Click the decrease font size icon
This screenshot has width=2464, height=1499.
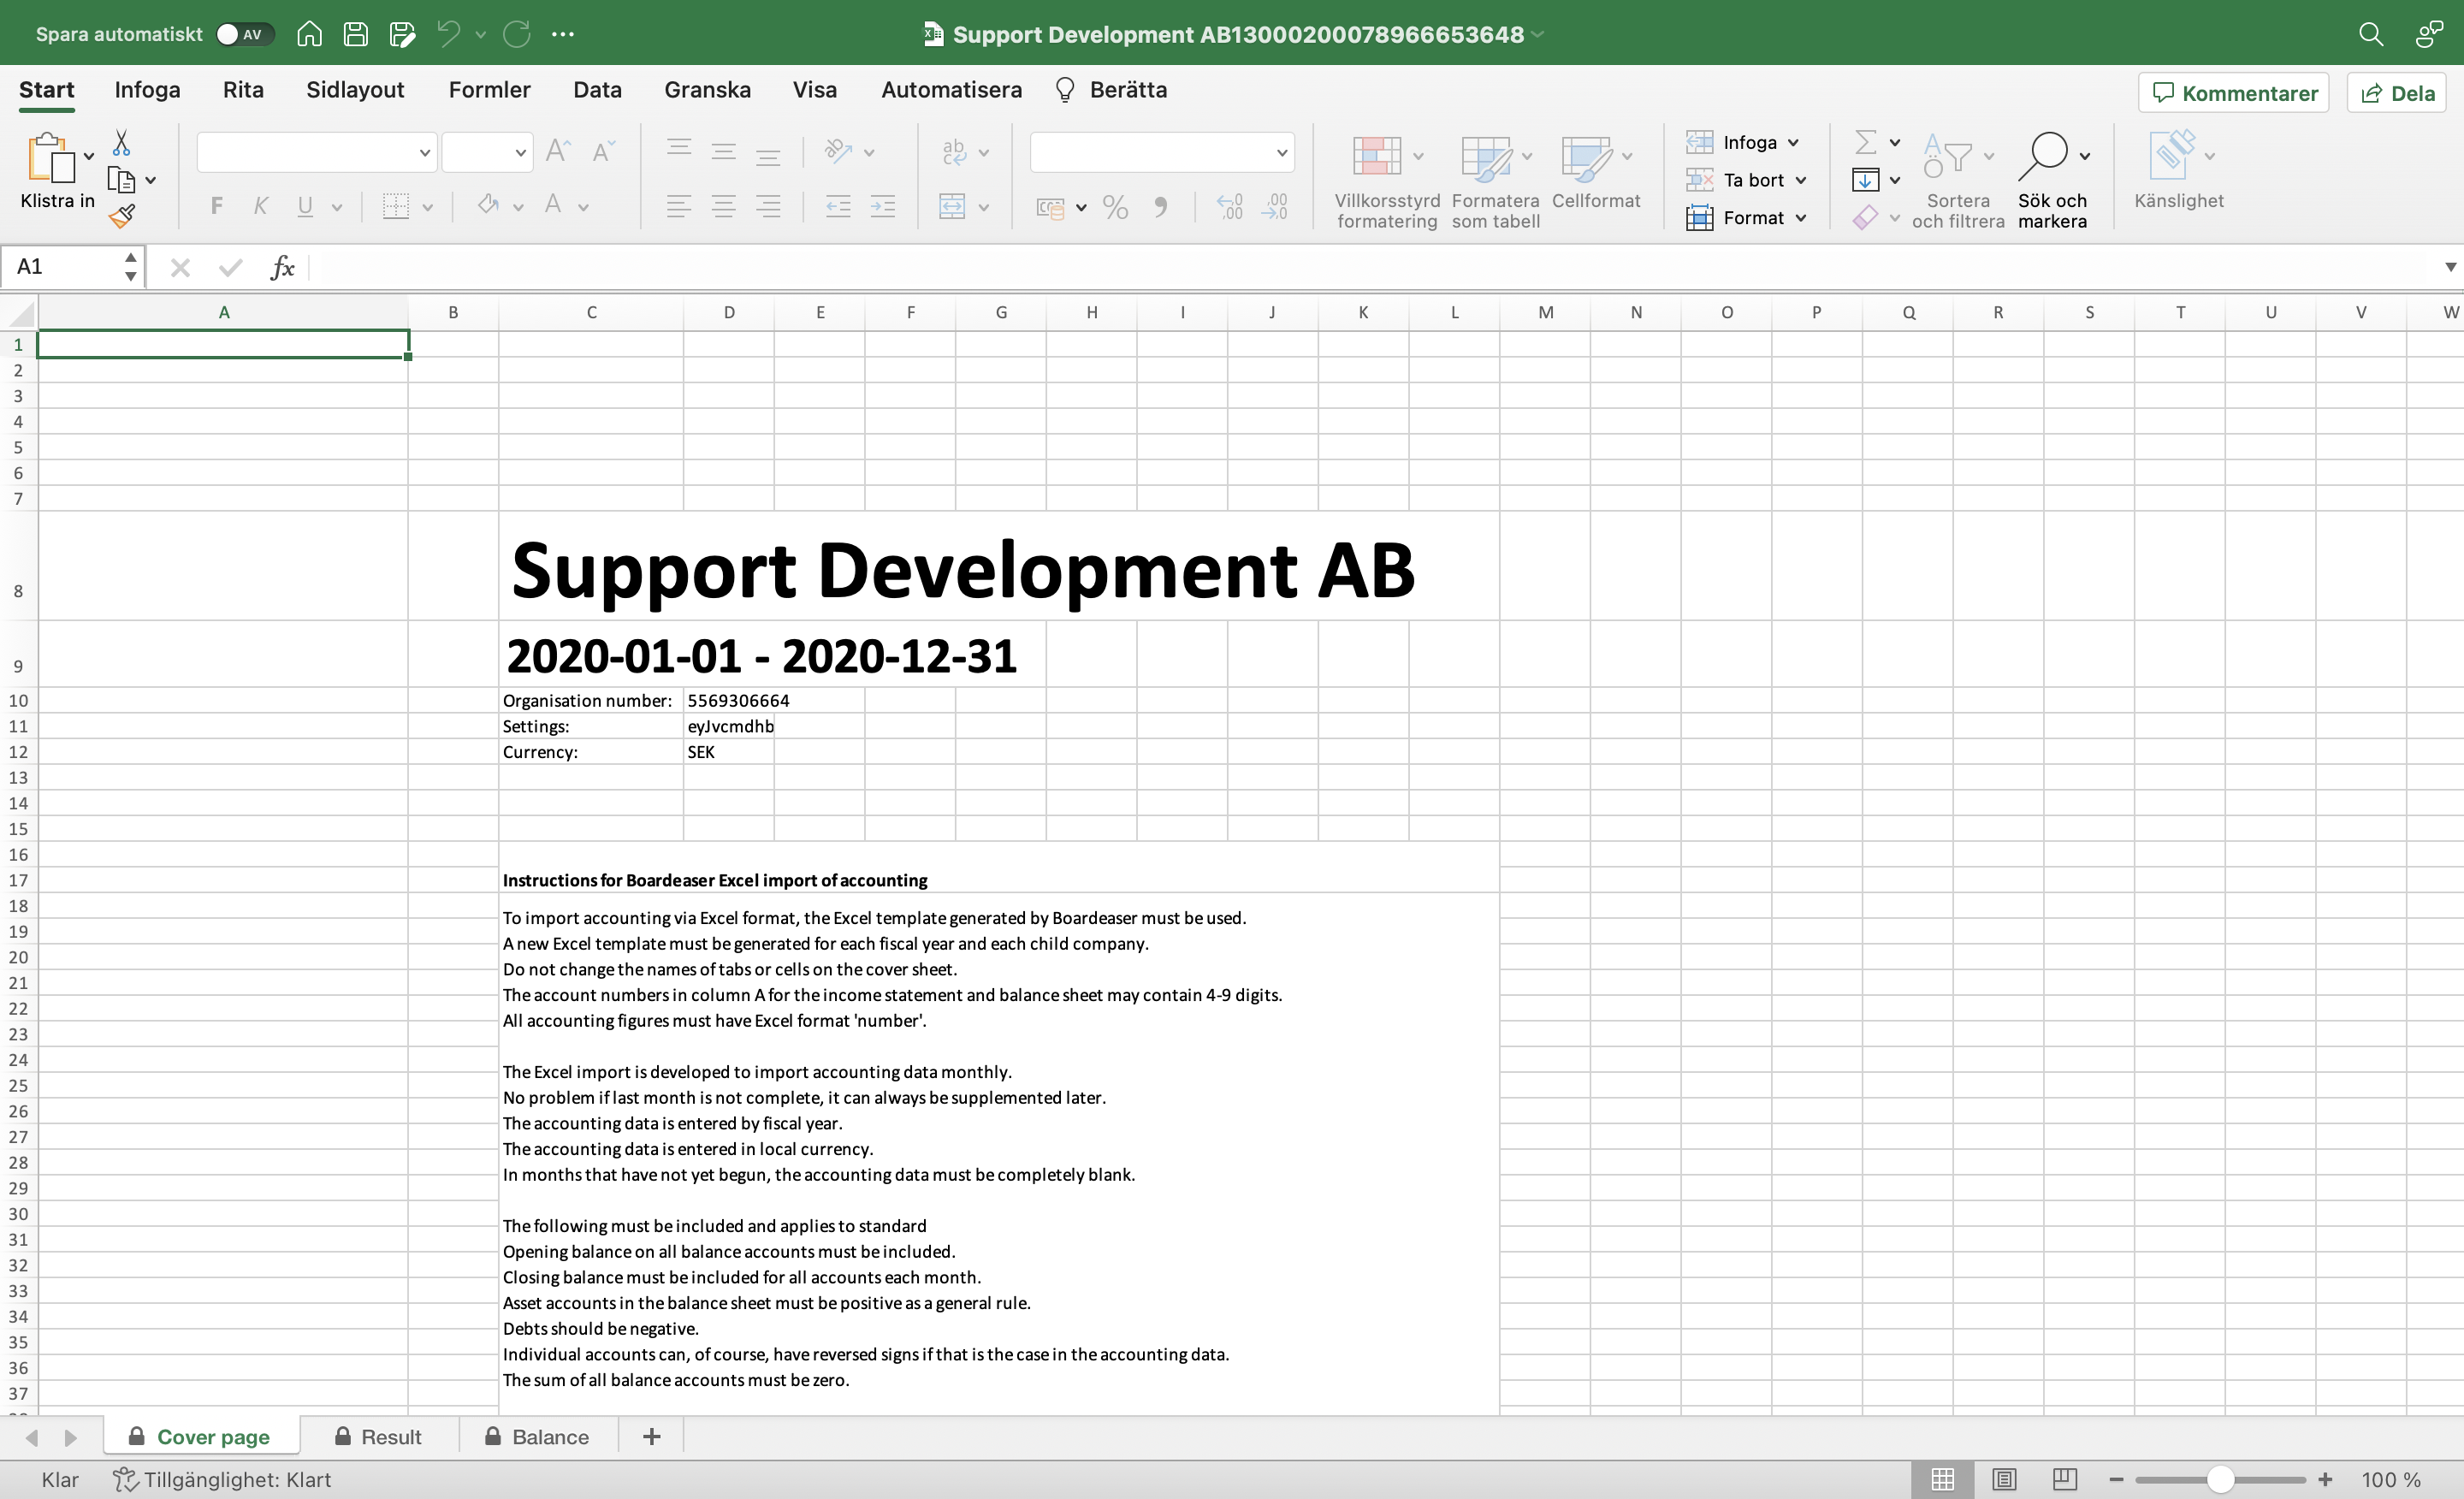tap(603, 152)
